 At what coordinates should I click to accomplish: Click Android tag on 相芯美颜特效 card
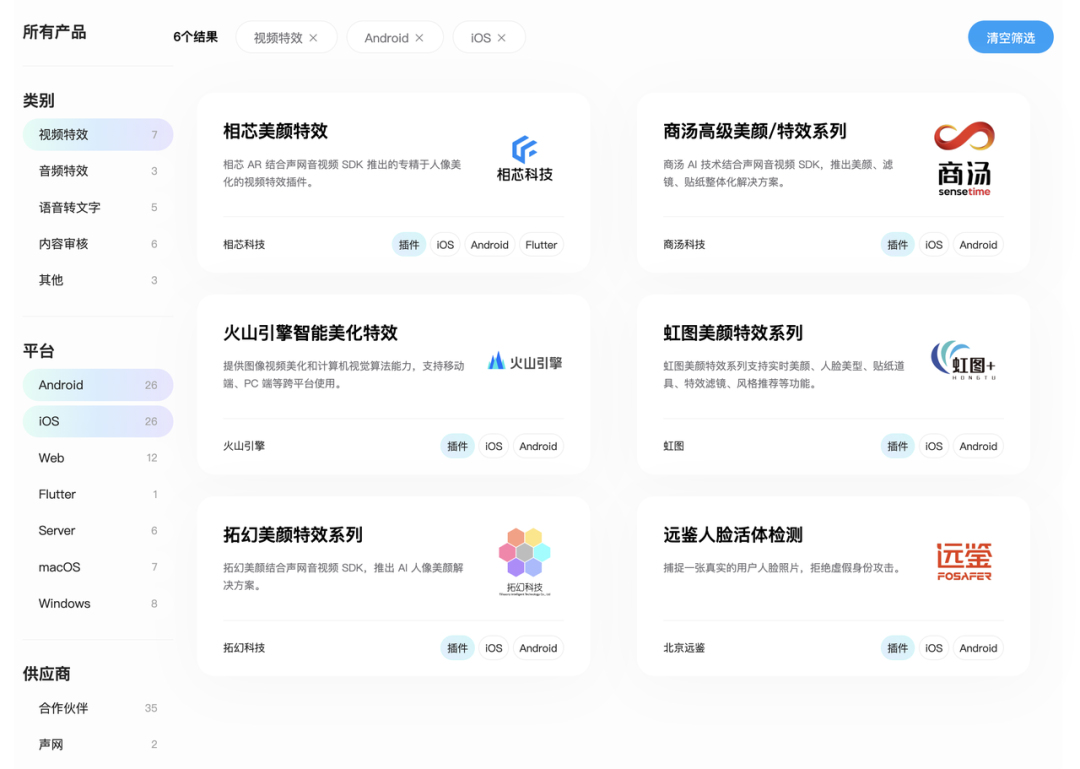(490, 245)
